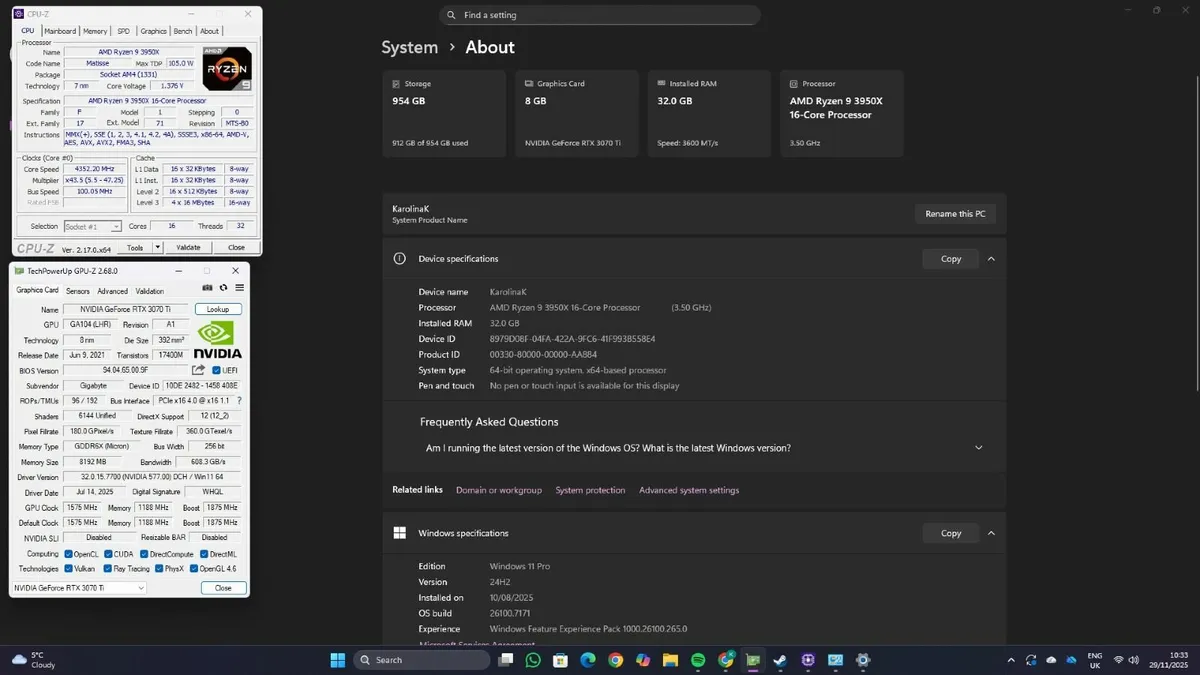The height and width of the screenshot is (675, 1200).
Task: Click the BIOS export icon in GPU-Z
Action: click(198, 368)
